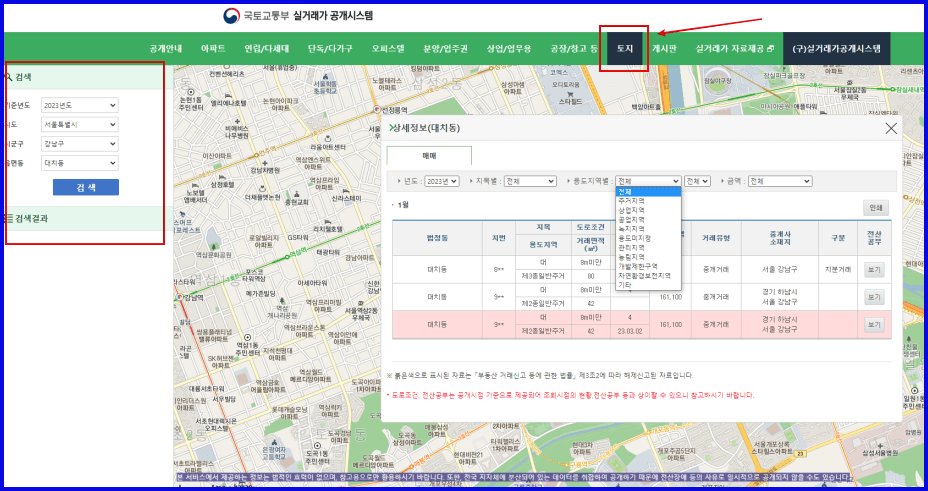The image size is (928, 491).
Task: Open the 실거래가 자료제공 link
Action: (x=730, y=49)
